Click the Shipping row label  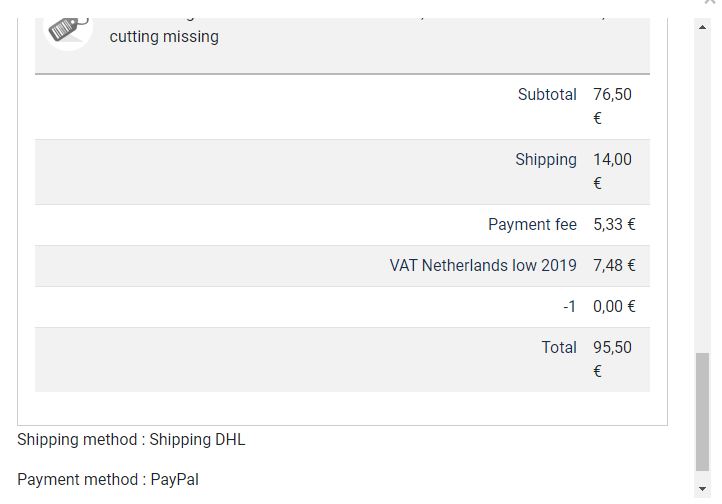tap(546, 160)
